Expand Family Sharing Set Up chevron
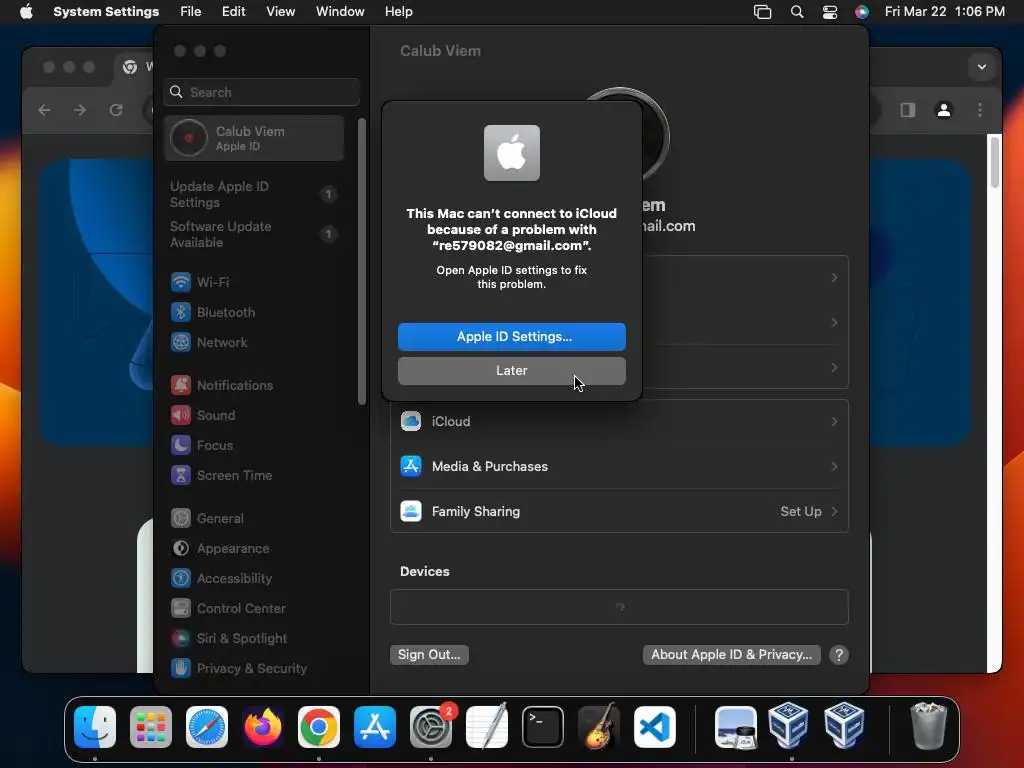The image size is (1024, 768). (834, 511)
